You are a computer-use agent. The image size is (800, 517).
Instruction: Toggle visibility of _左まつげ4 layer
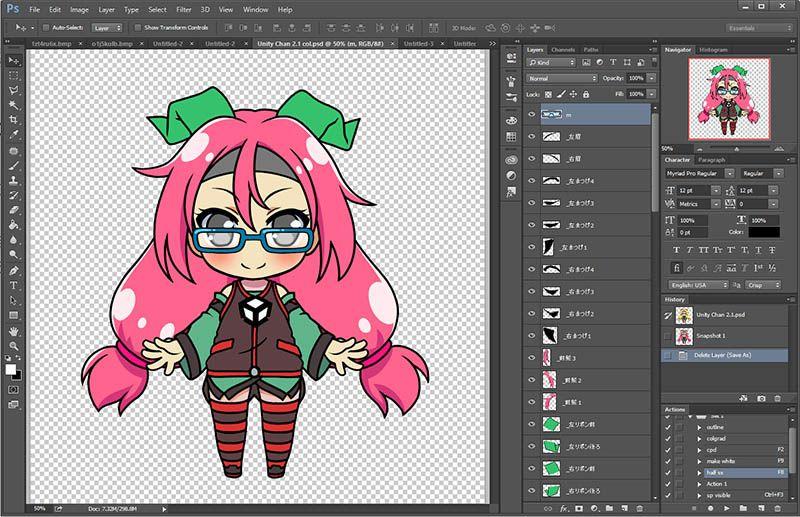coord(532,181)
